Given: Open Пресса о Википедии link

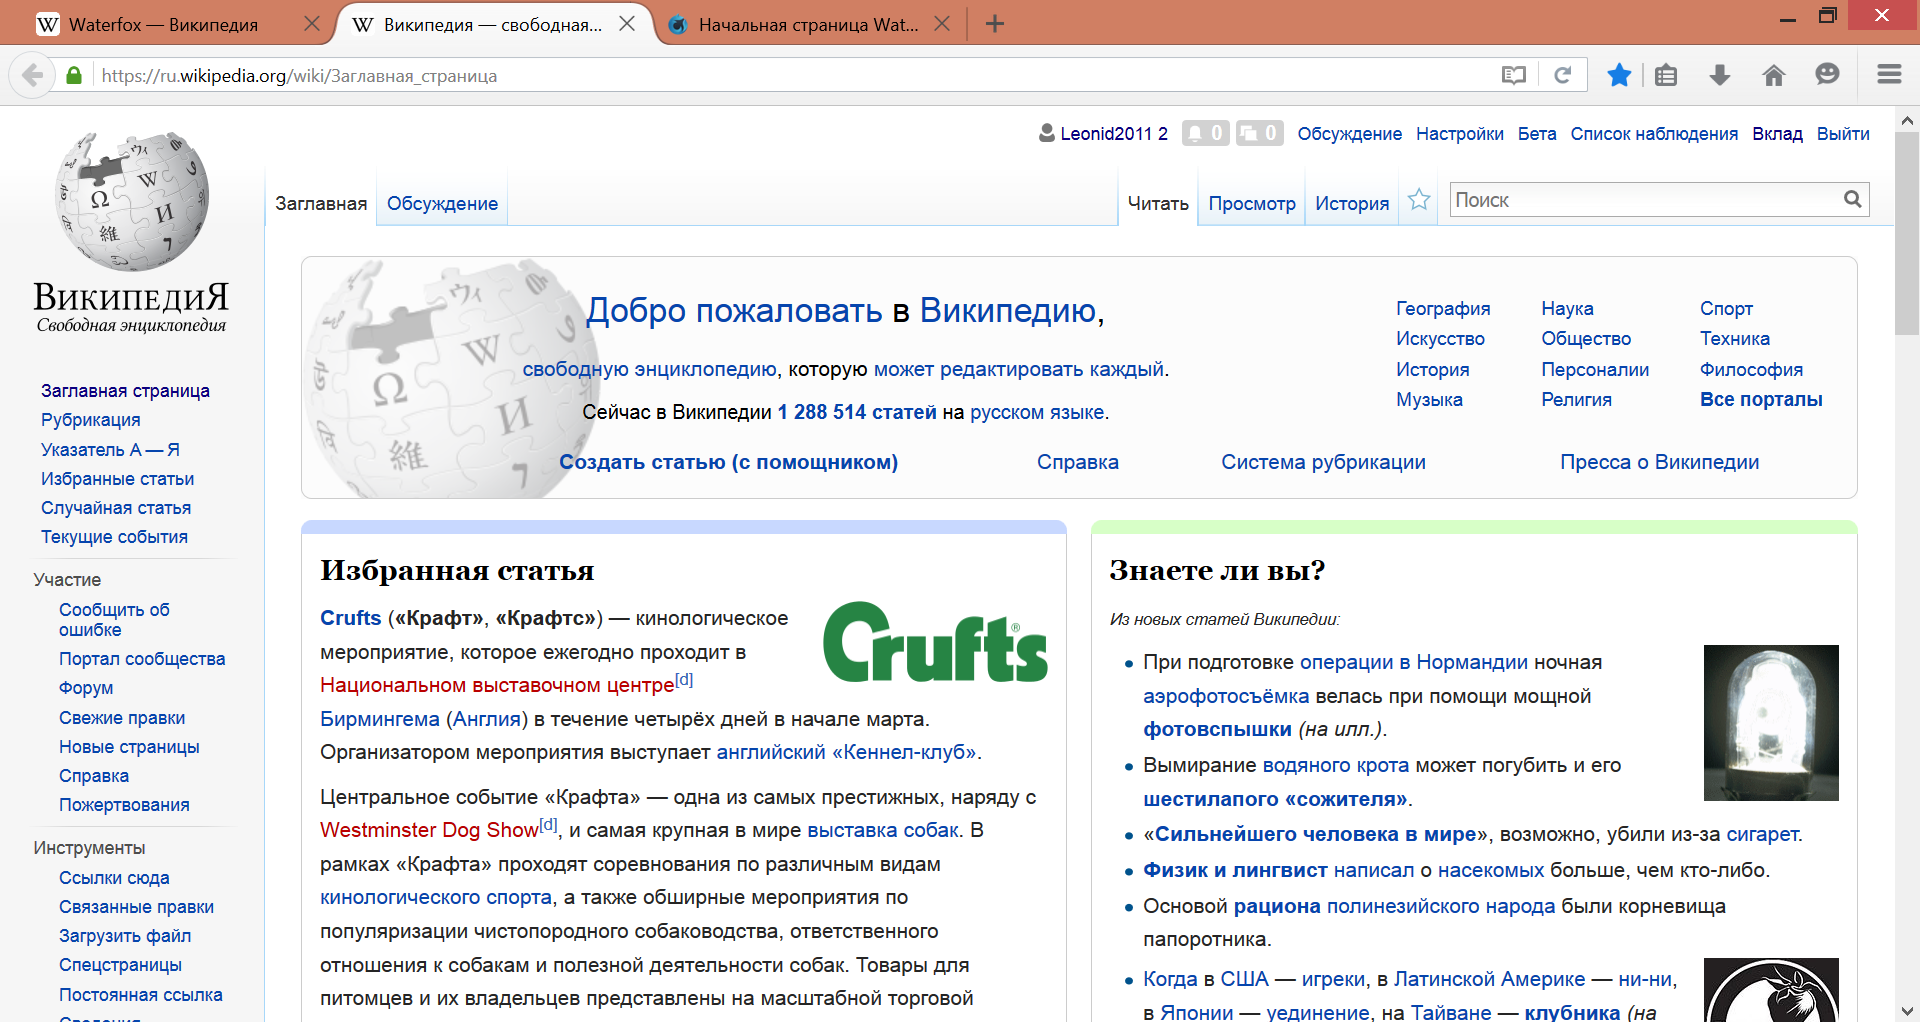Looking at the screenshot, I should (x=1659, y=462).
